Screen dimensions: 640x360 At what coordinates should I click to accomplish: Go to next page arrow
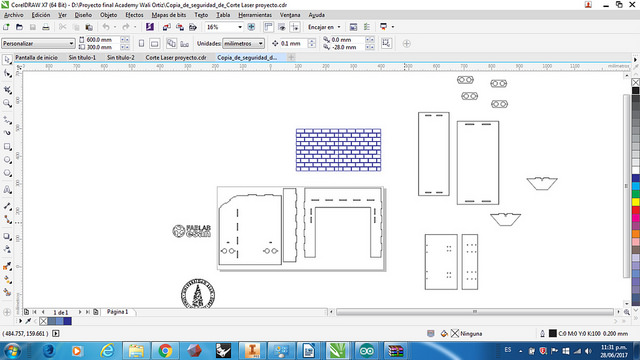point(80,312)
